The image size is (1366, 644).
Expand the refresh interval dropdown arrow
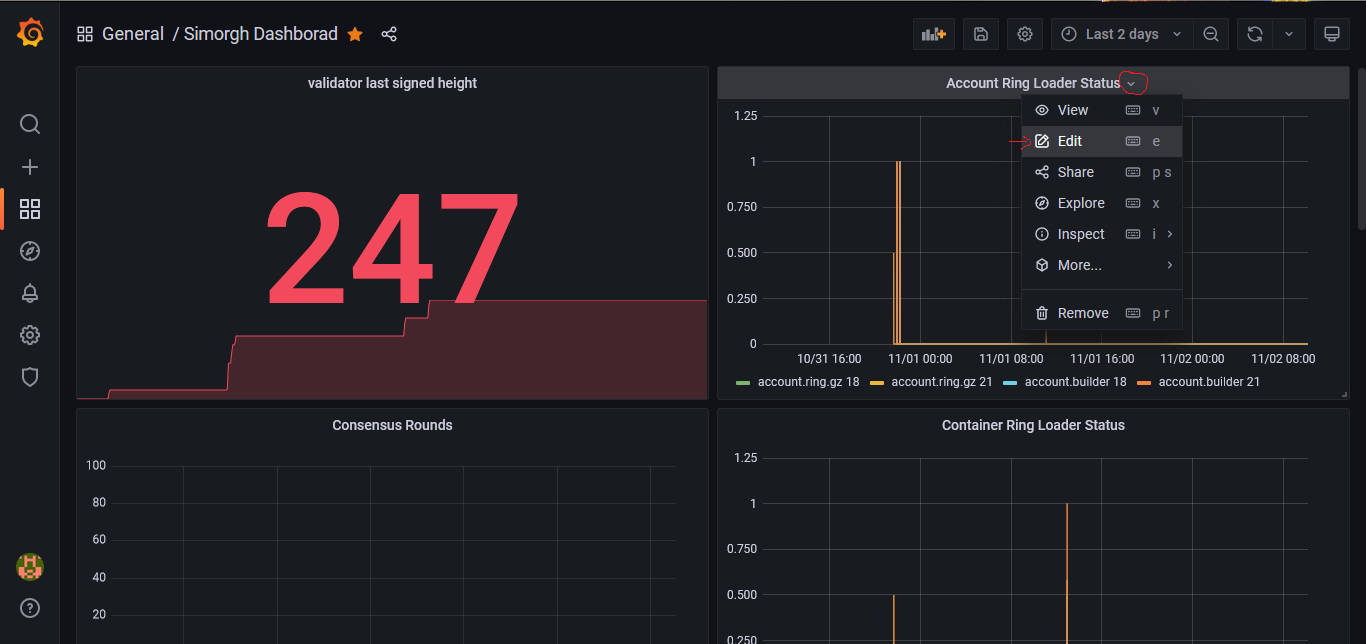[1288, 34]
